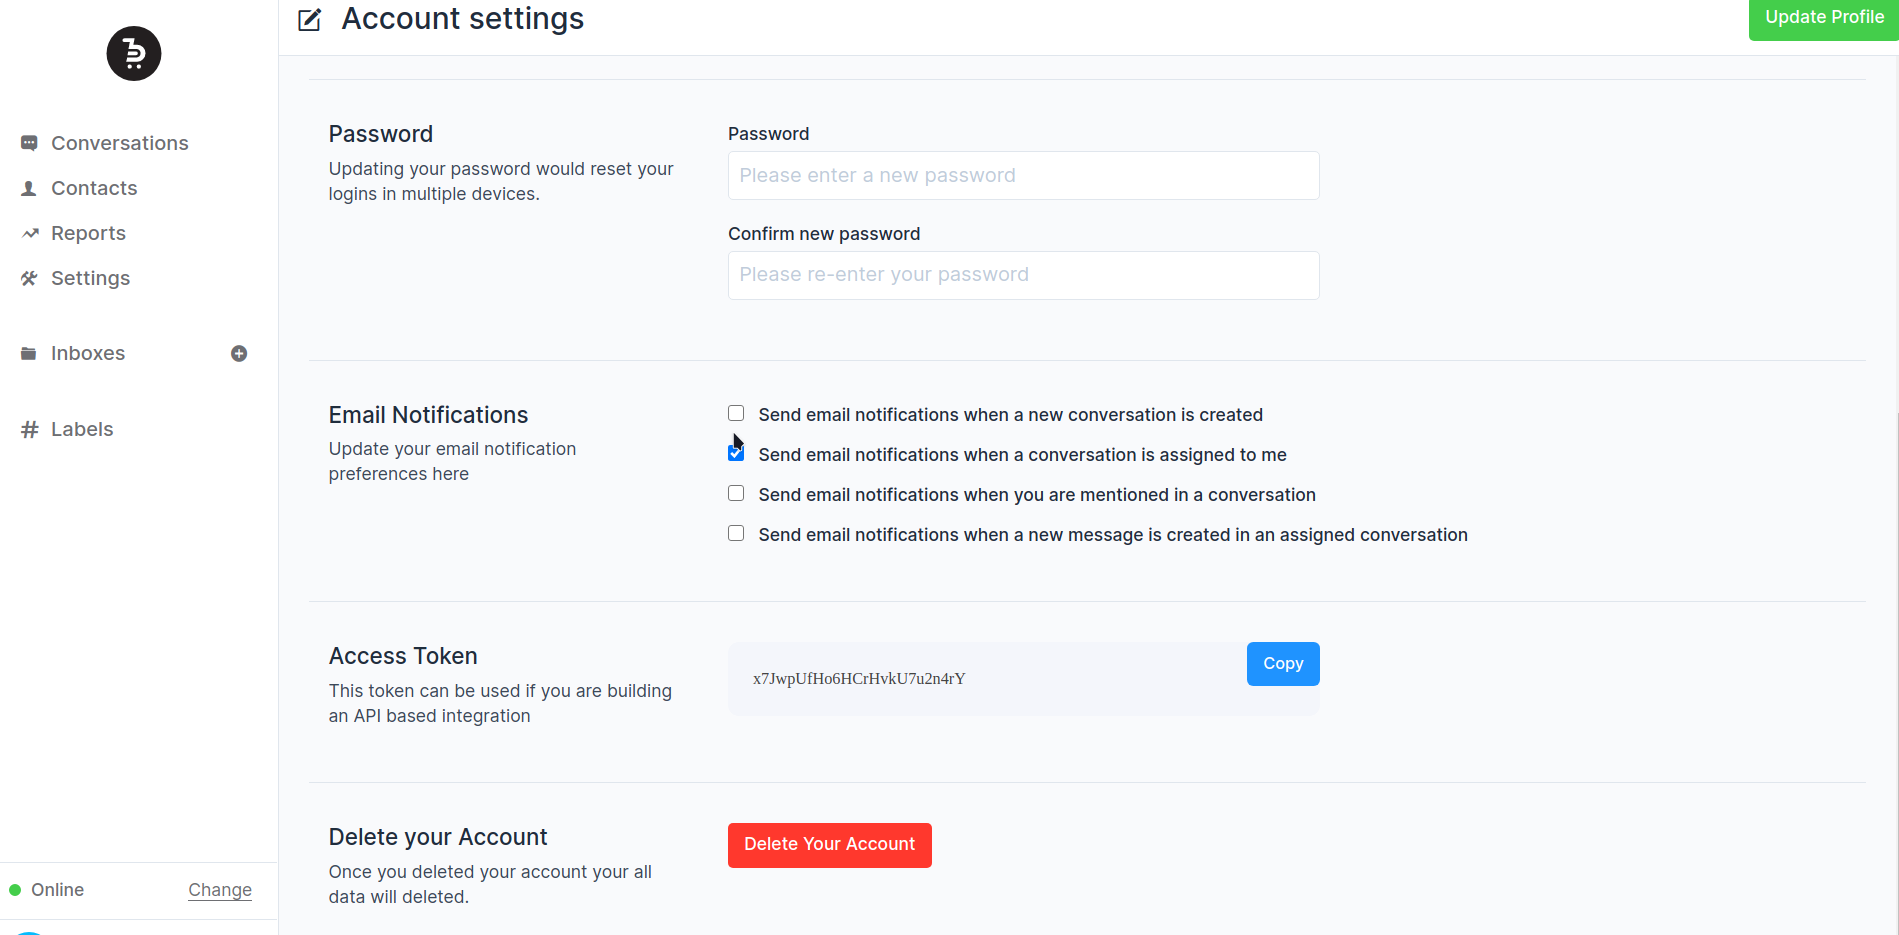Open the Reports section
Viewport: 1899px width, 935px height.
coord(88,233)
